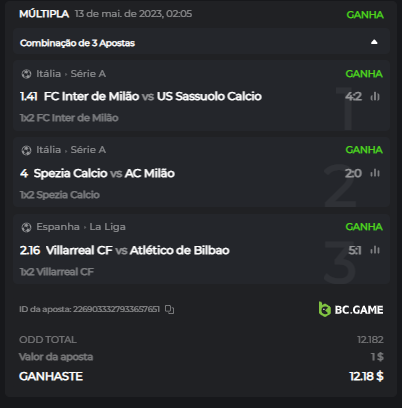
Task: Open the Spezia Calcio vs AC Milão match
Action: [x=104, y=173]
